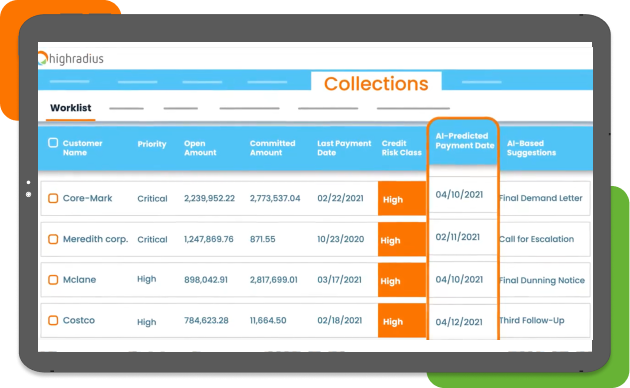The width and height of the screenshot is (630, 388).
Task: Click last payment date 03/17/2021
Action: pos(340,280)
